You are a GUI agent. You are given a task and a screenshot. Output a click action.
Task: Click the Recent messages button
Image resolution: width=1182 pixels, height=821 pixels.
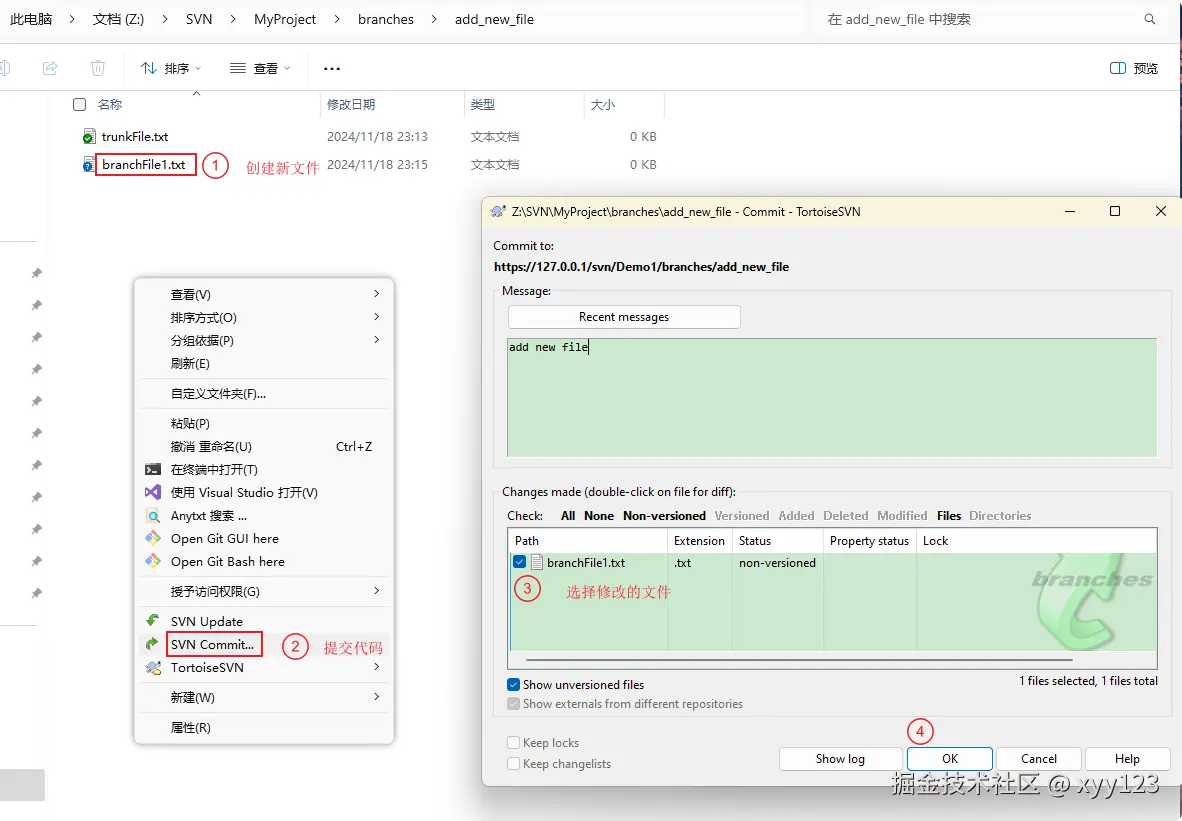[624, 317]
